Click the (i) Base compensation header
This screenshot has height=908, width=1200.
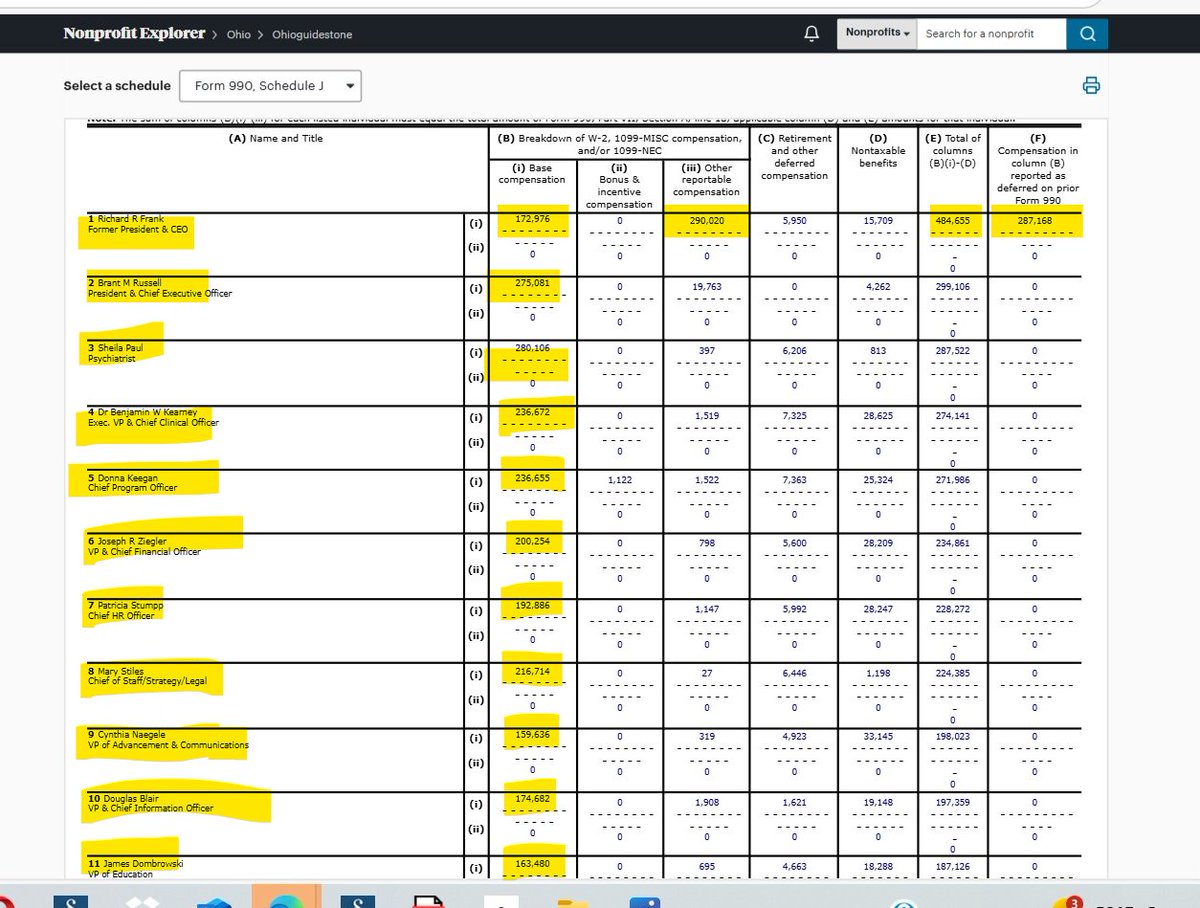click(532, 173)
